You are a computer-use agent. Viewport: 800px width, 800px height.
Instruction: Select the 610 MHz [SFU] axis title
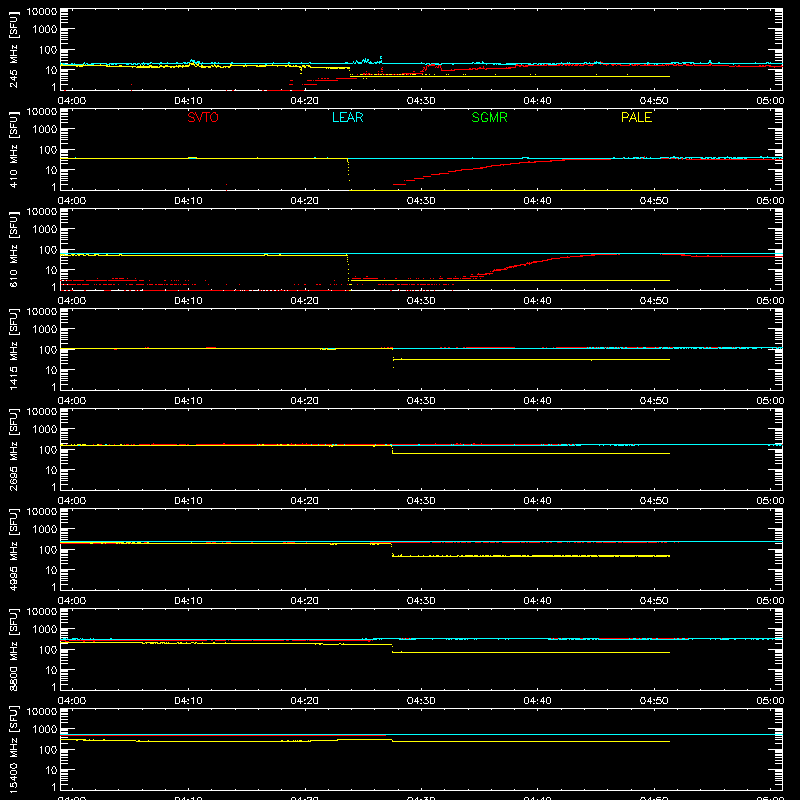(x=14, y=249)
